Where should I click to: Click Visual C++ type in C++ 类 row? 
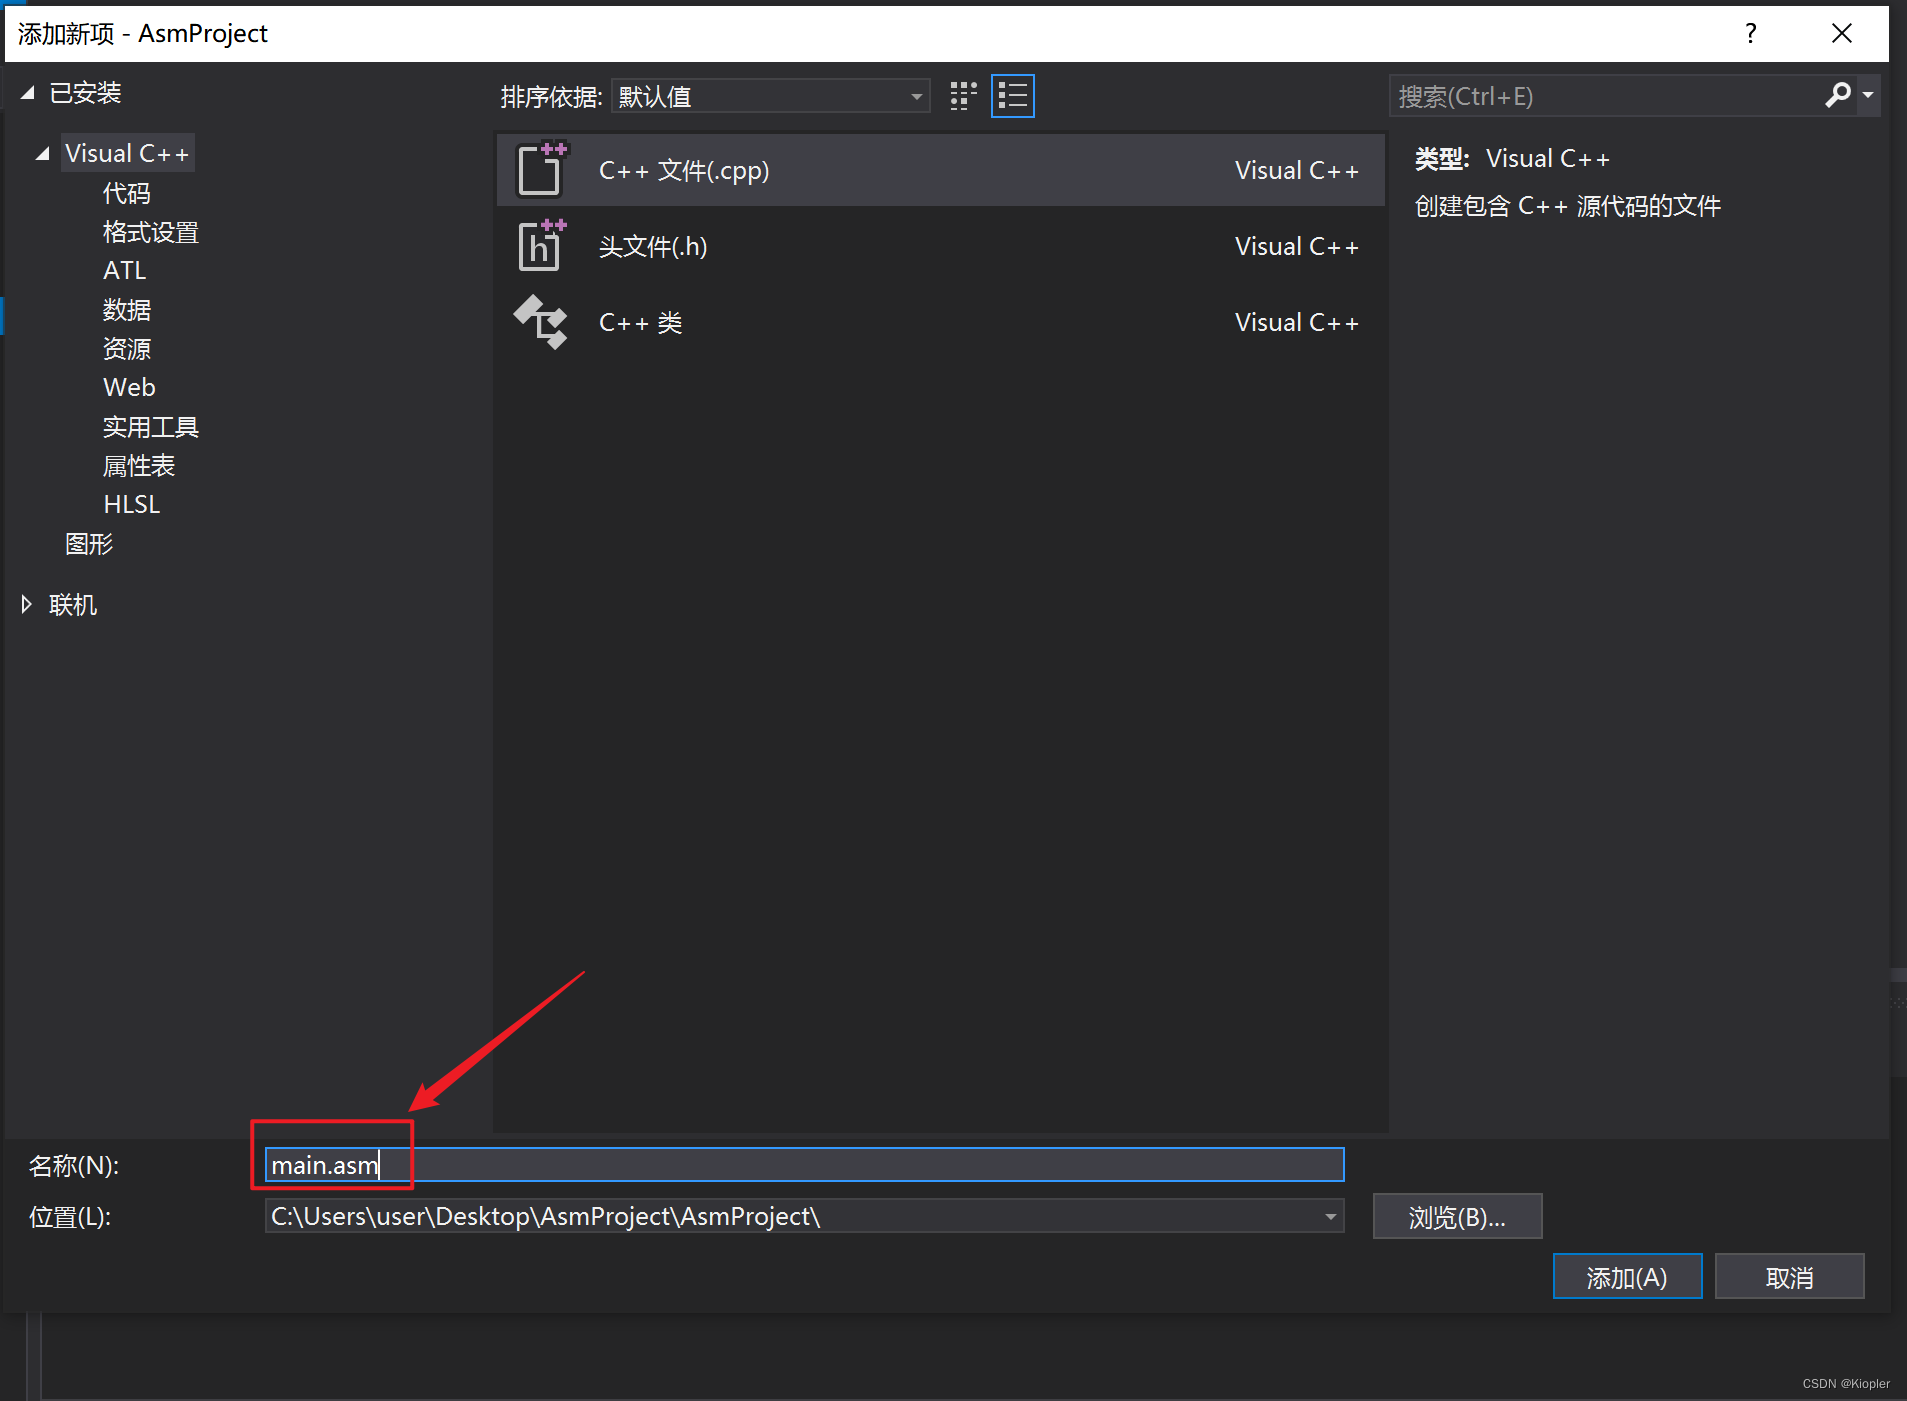pos(1296,322)
